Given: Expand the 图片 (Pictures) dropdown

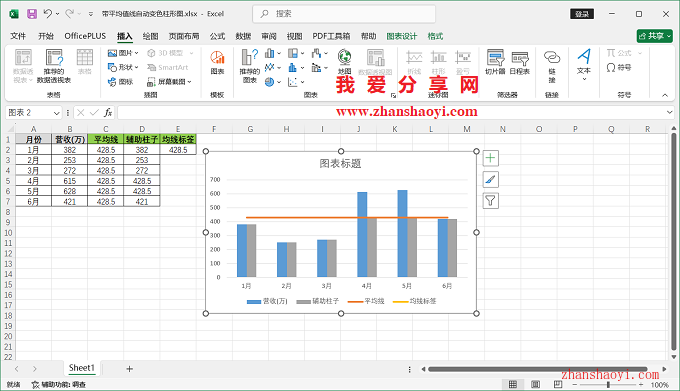Looking at the screenshot, I should point(136,53).
